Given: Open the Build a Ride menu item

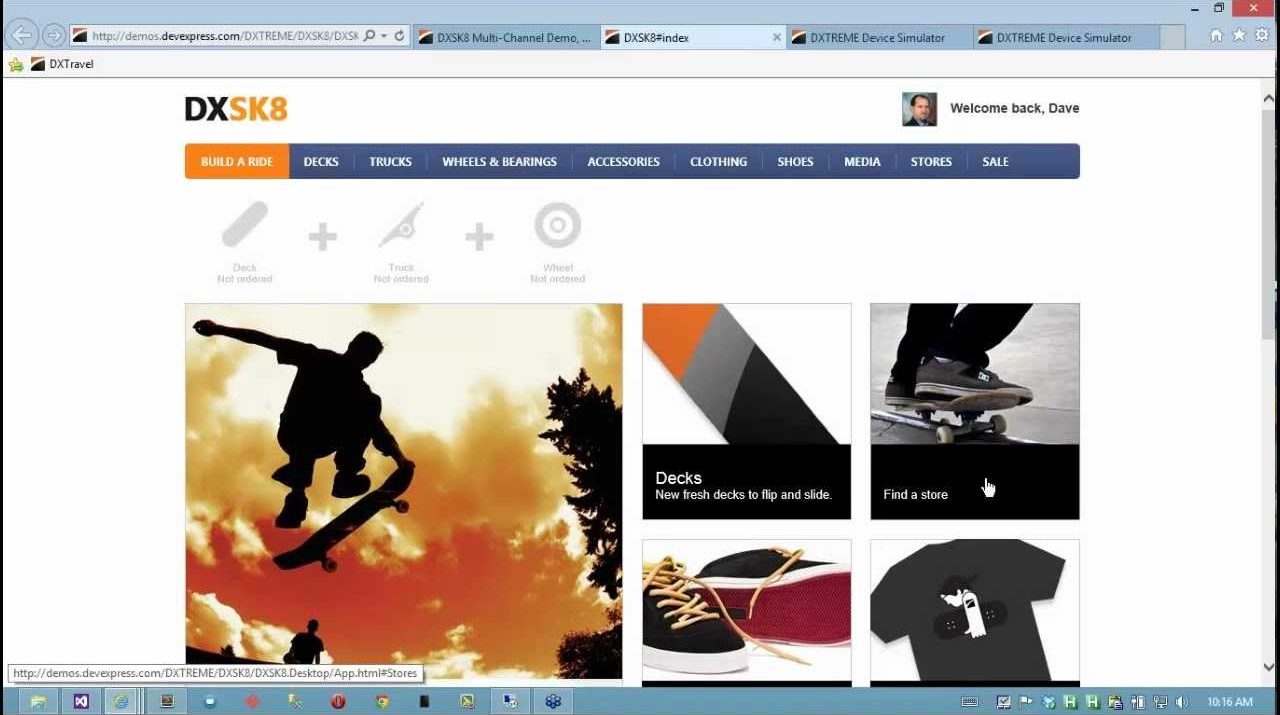Looking at the screenshot, I should pyautogui.click(x=237, y=162).
